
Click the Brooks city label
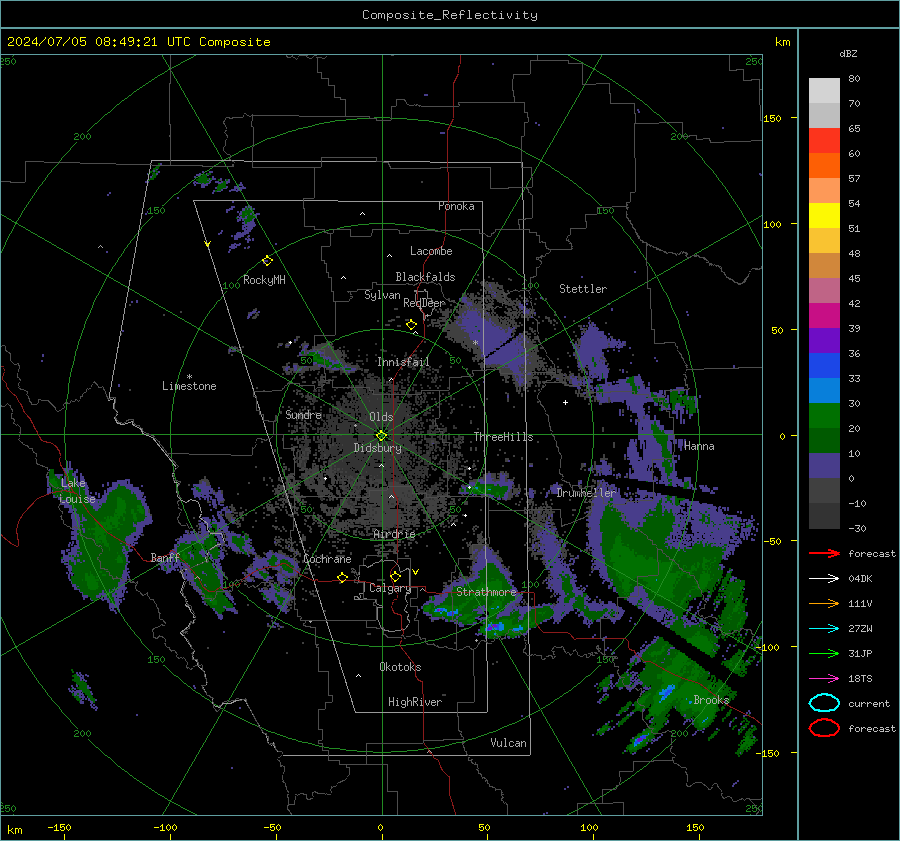pos(711,700)
